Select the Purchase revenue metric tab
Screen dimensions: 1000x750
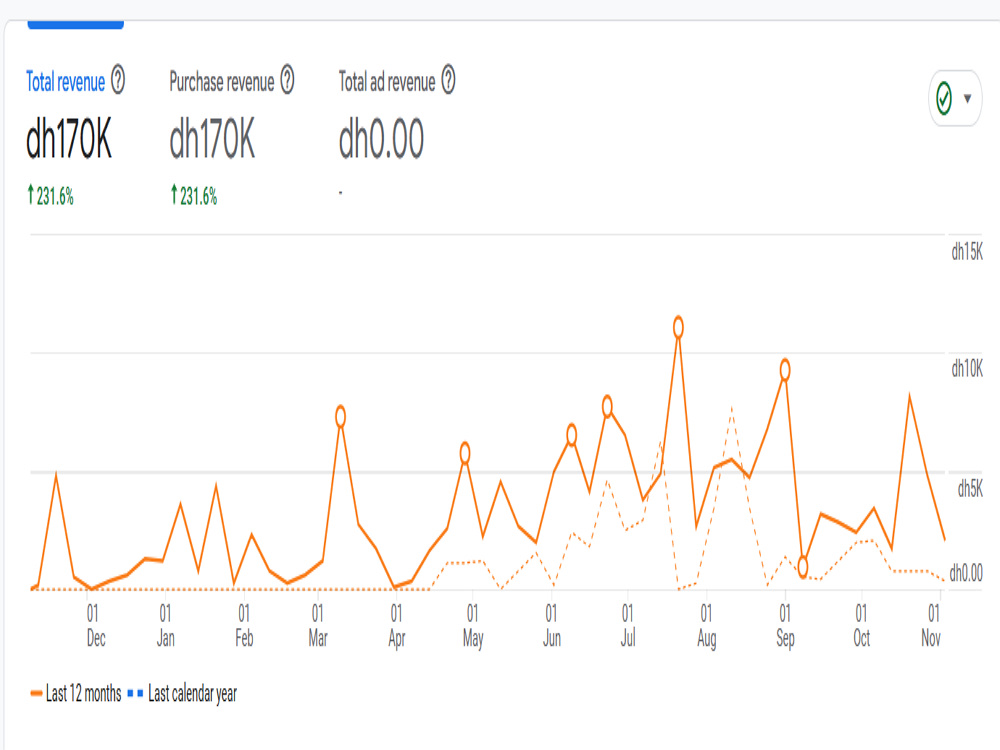pyautogui.click(x=221, y=82)
